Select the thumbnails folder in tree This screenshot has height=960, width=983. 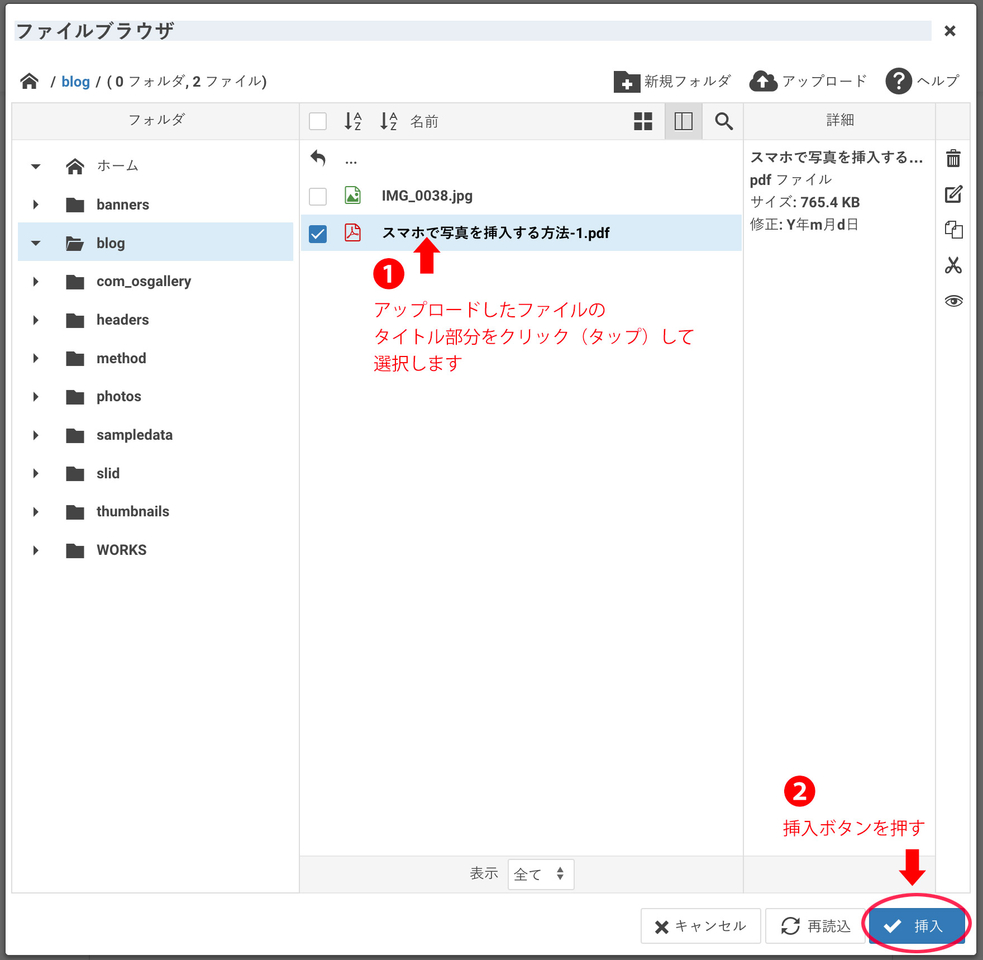132,512
